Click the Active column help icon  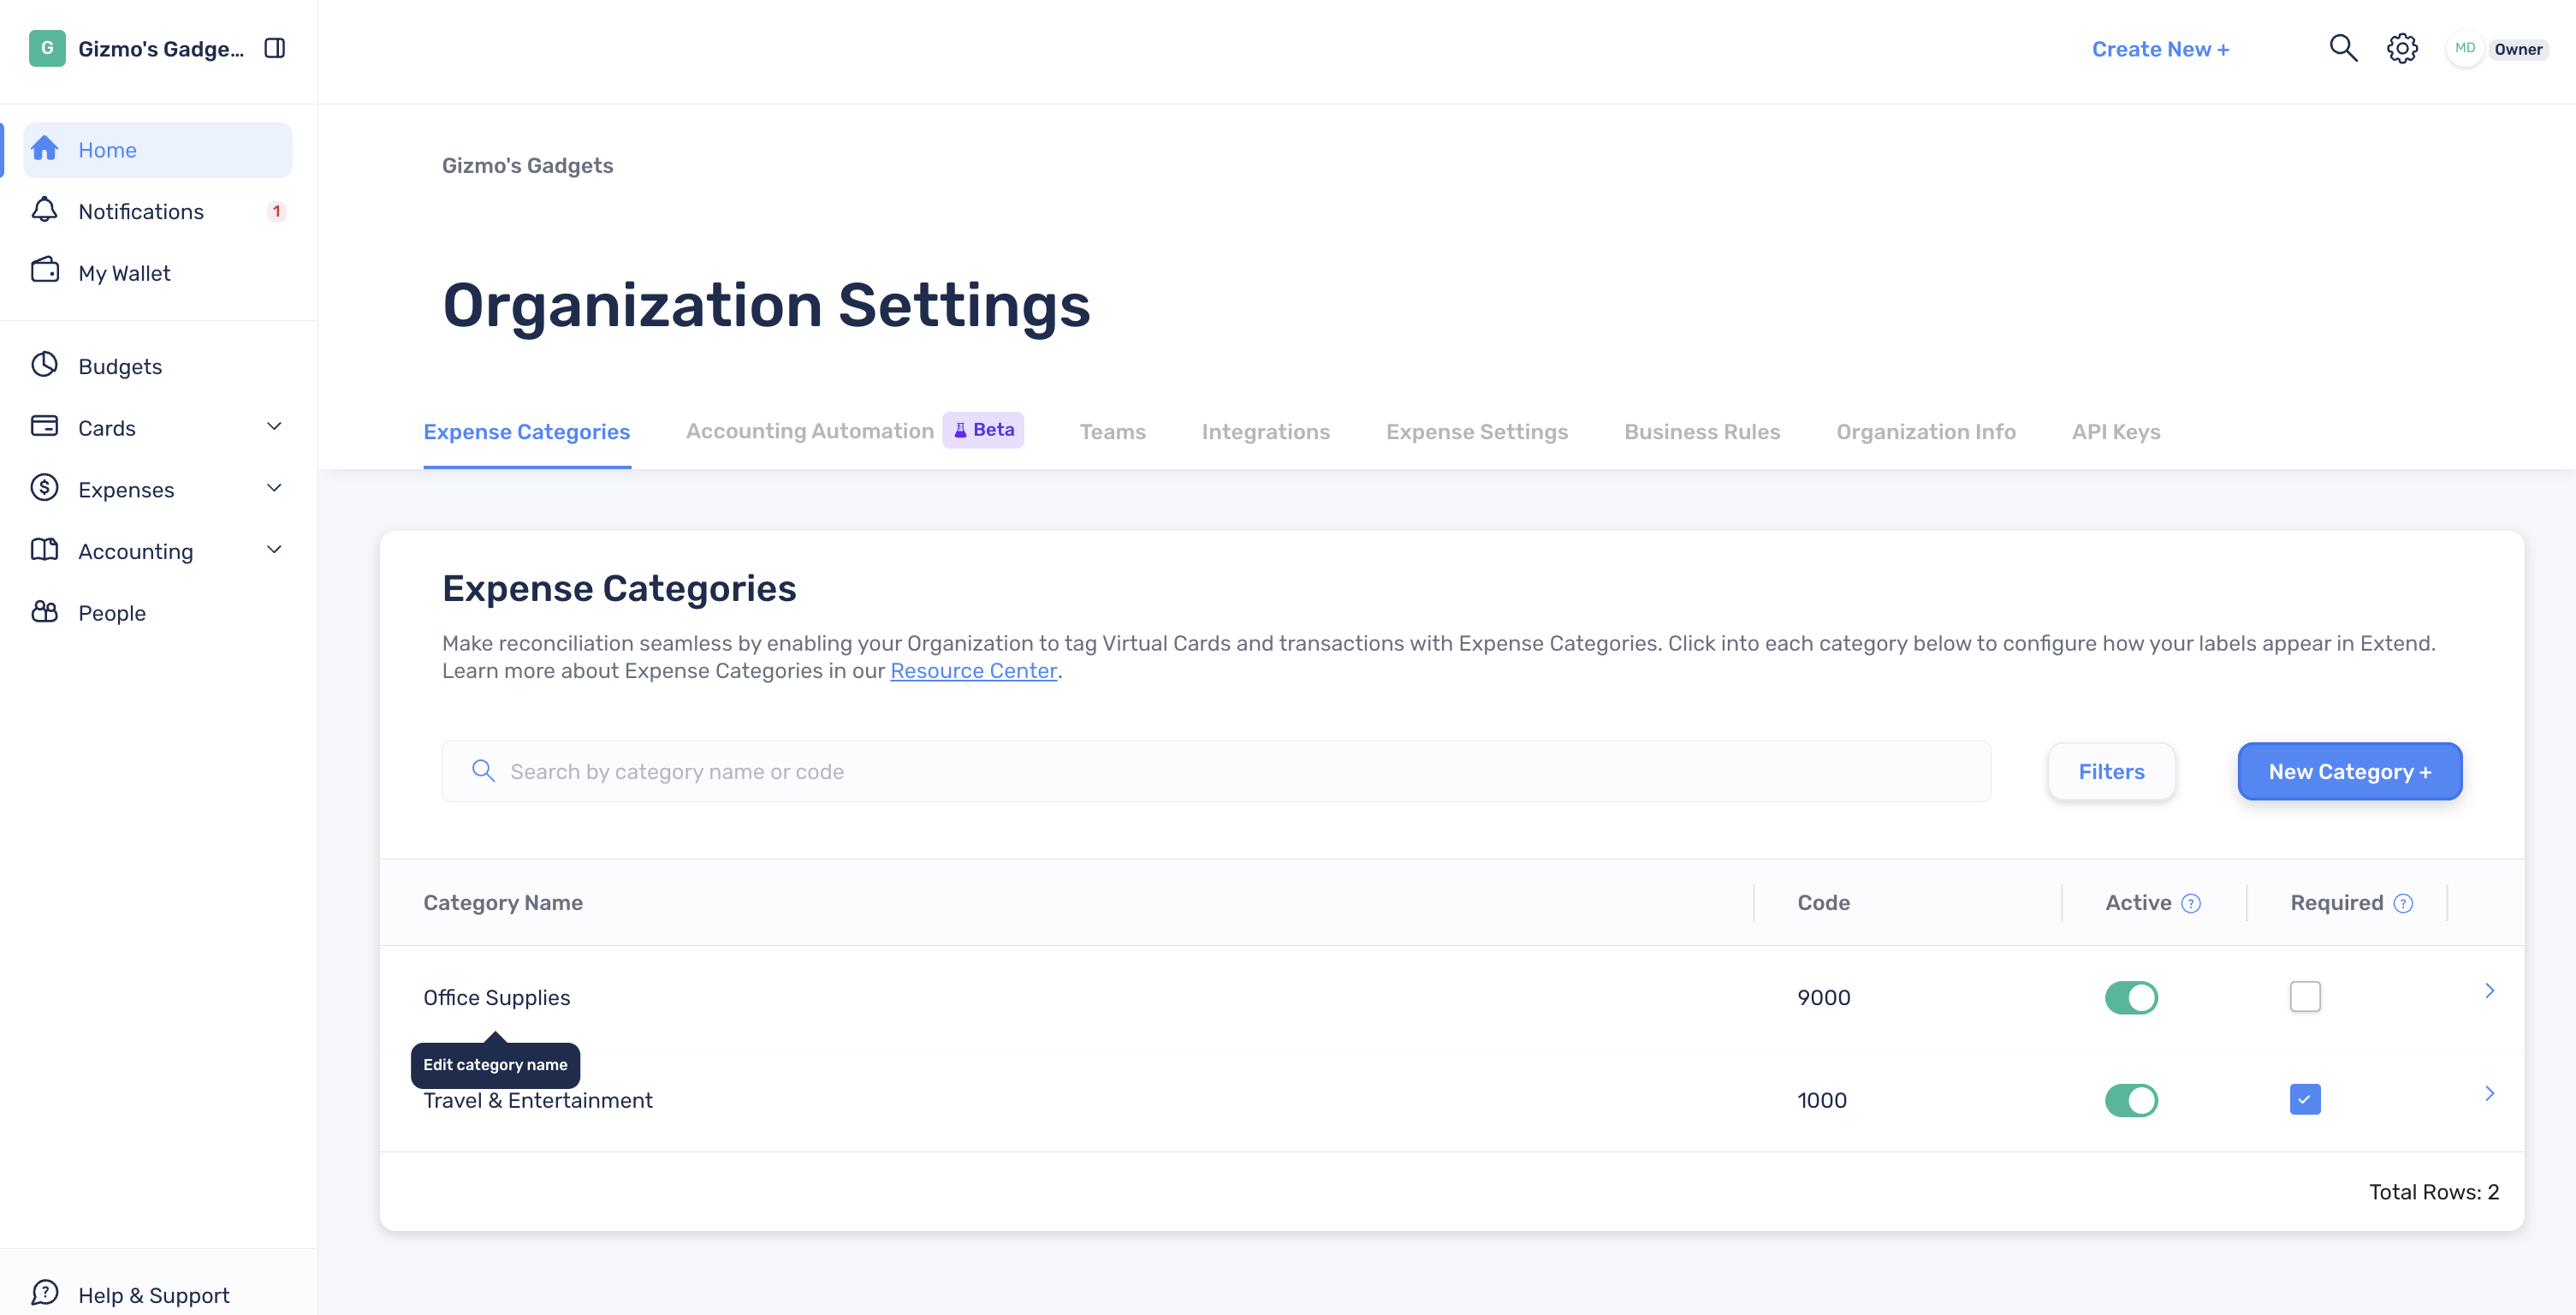tap(2191, 903)
